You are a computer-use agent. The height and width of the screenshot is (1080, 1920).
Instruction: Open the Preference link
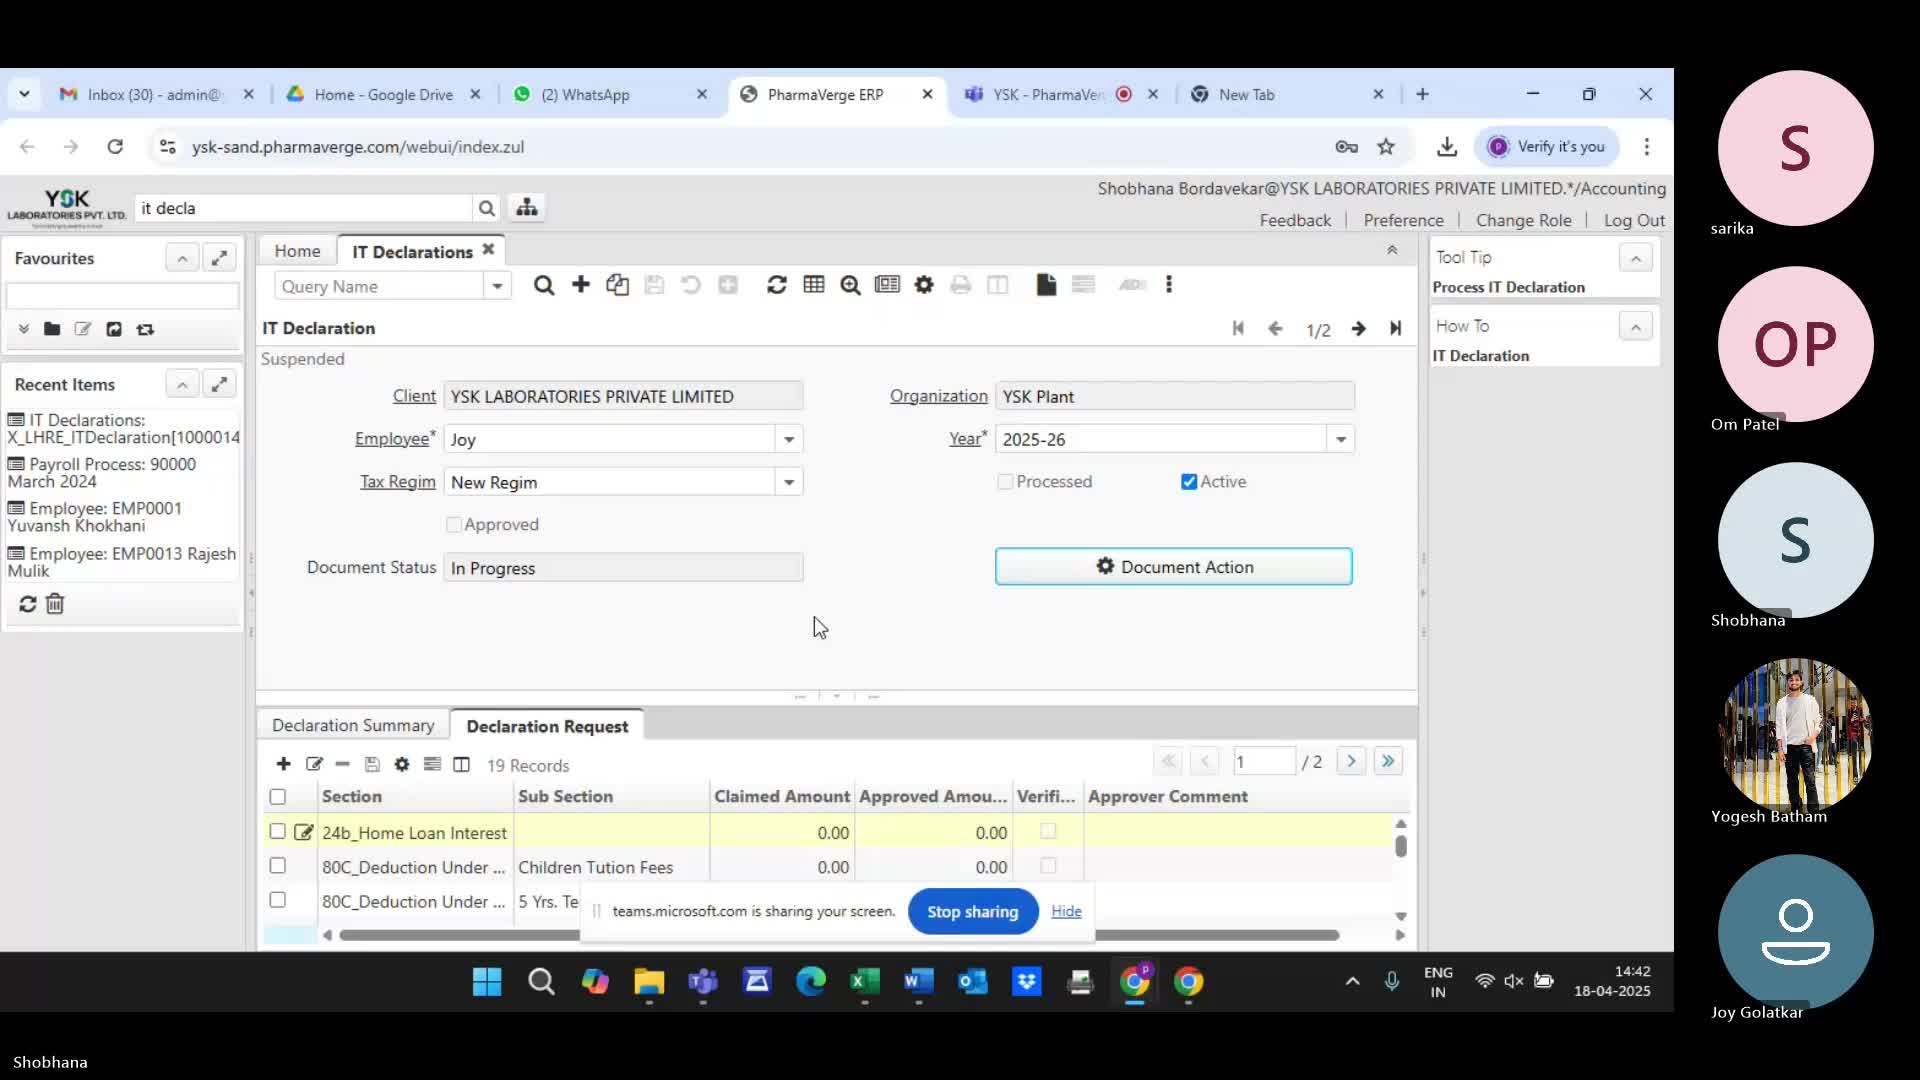[x=1403, y=220]
